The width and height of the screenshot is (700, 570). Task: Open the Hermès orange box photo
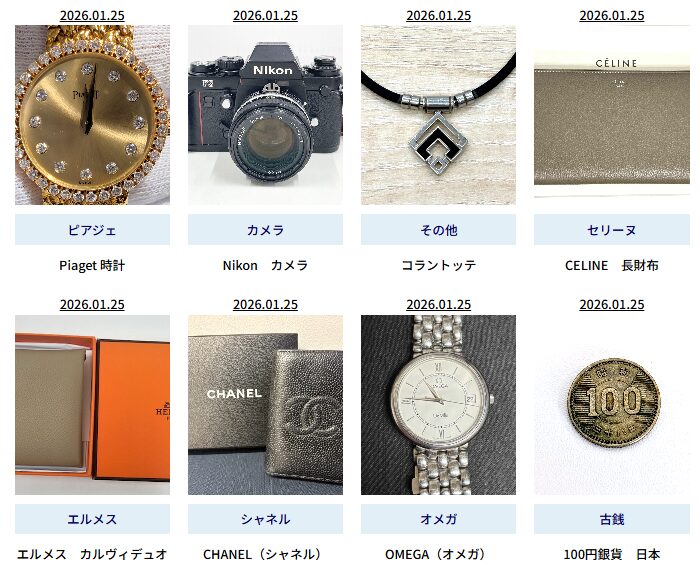click(x=92, y=405)
